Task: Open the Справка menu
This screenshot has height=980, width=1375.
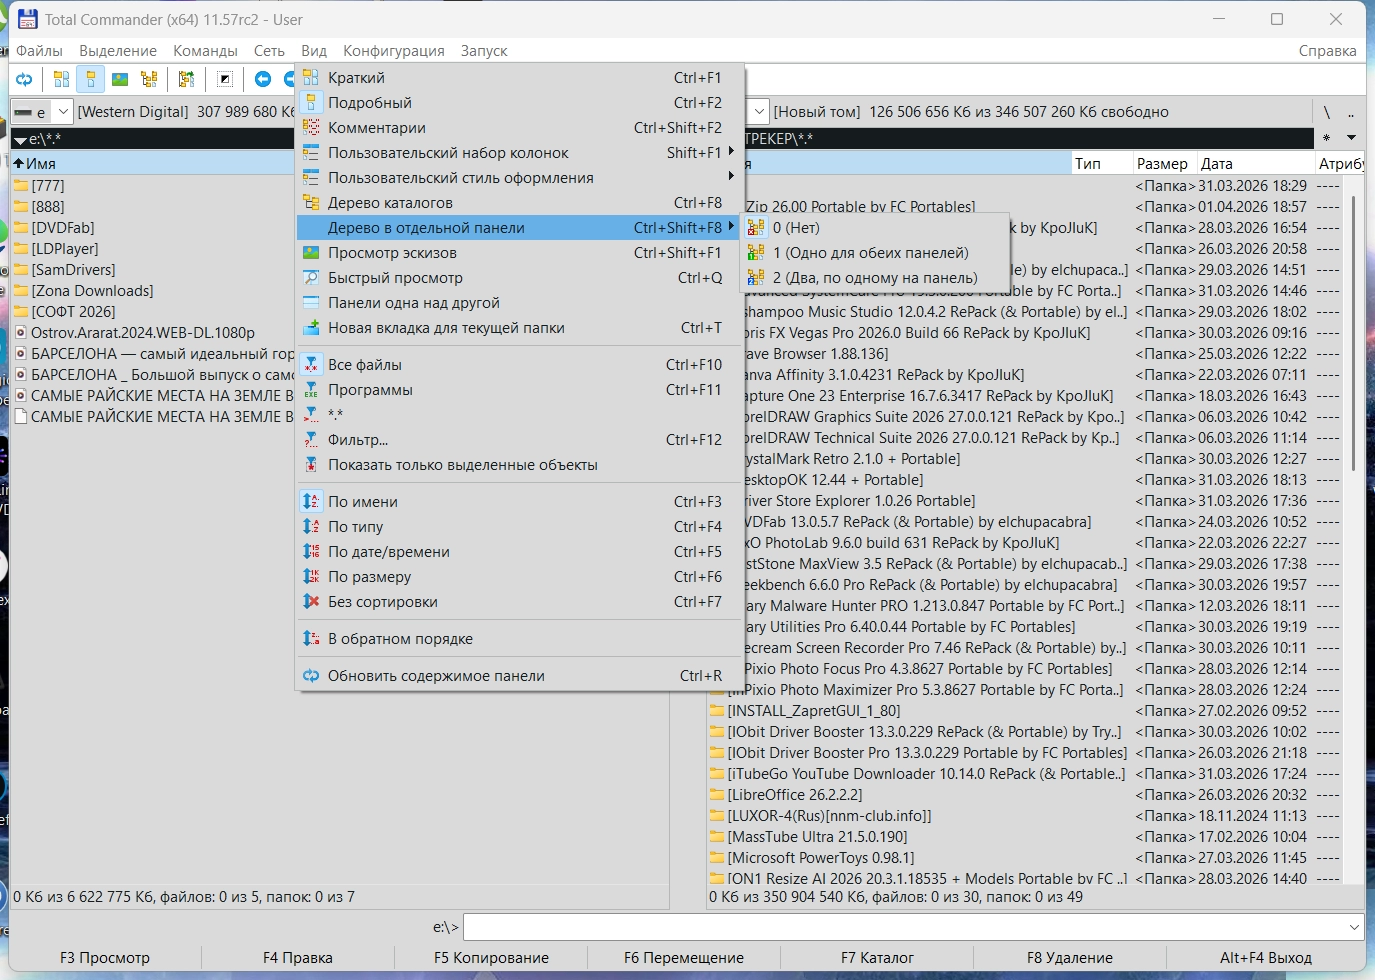Action: click(x=1327, y=51)
